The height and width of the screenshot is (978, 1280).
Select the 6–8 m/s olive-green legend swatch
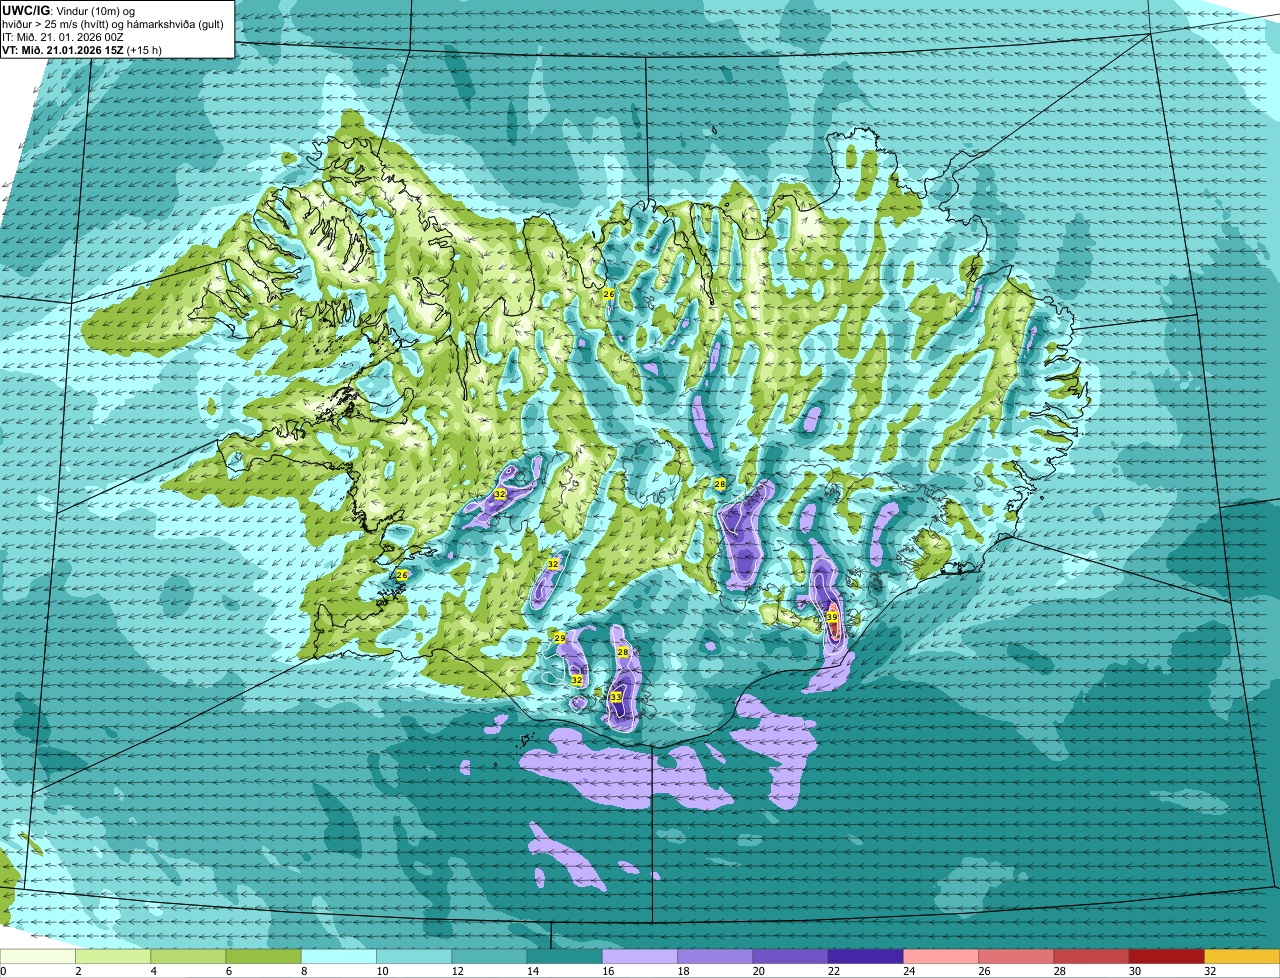click(x=263, y=957)
